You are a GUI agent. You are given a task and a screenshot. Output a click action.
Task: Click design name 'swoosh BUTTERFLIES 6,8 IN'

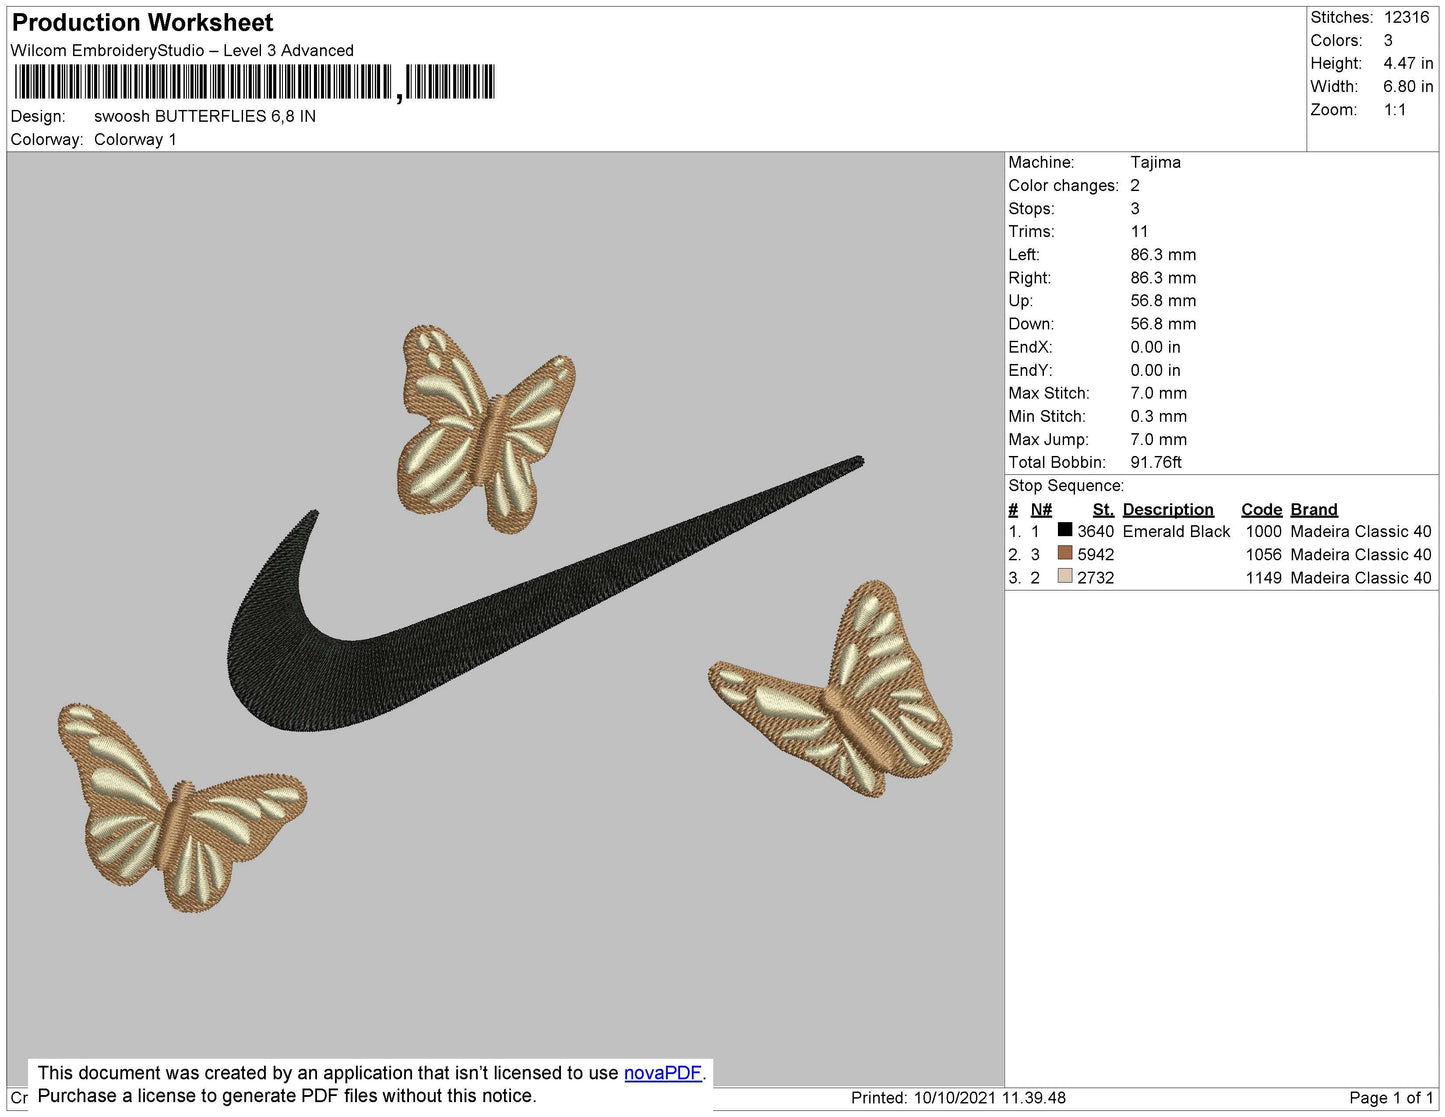pos(205,116)
